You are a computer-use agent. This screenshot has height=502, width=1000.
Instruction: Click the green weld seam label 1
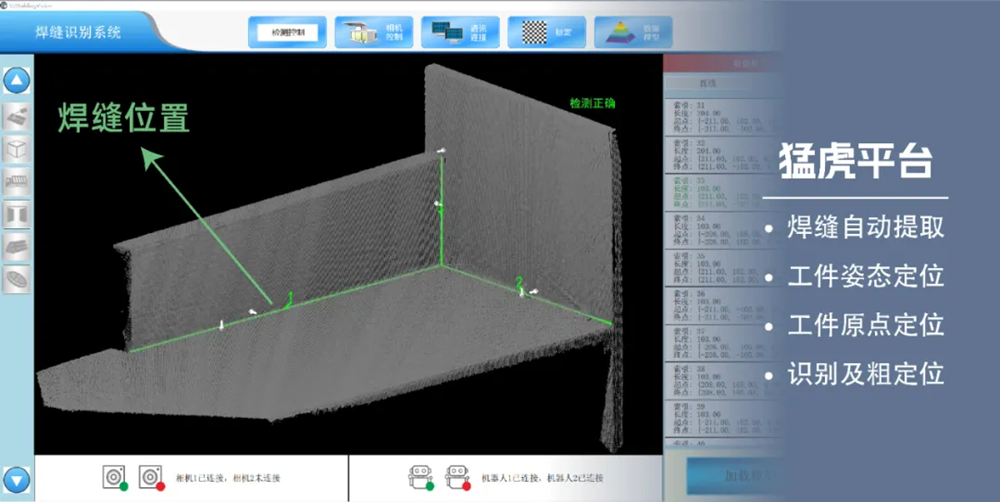tap(290, 298)
